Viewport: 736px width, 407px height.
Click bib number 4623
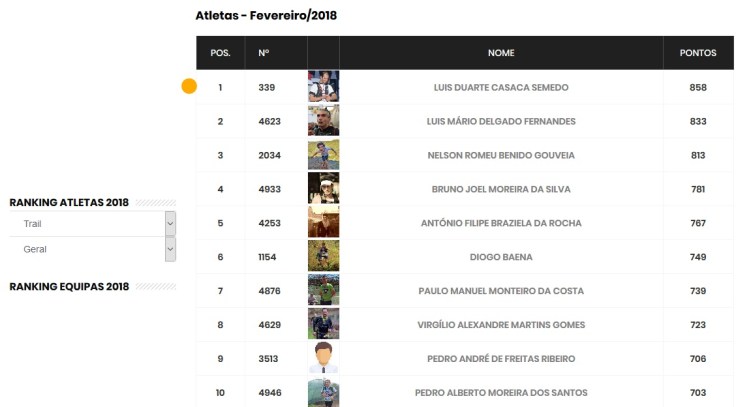tap(269, 121)
